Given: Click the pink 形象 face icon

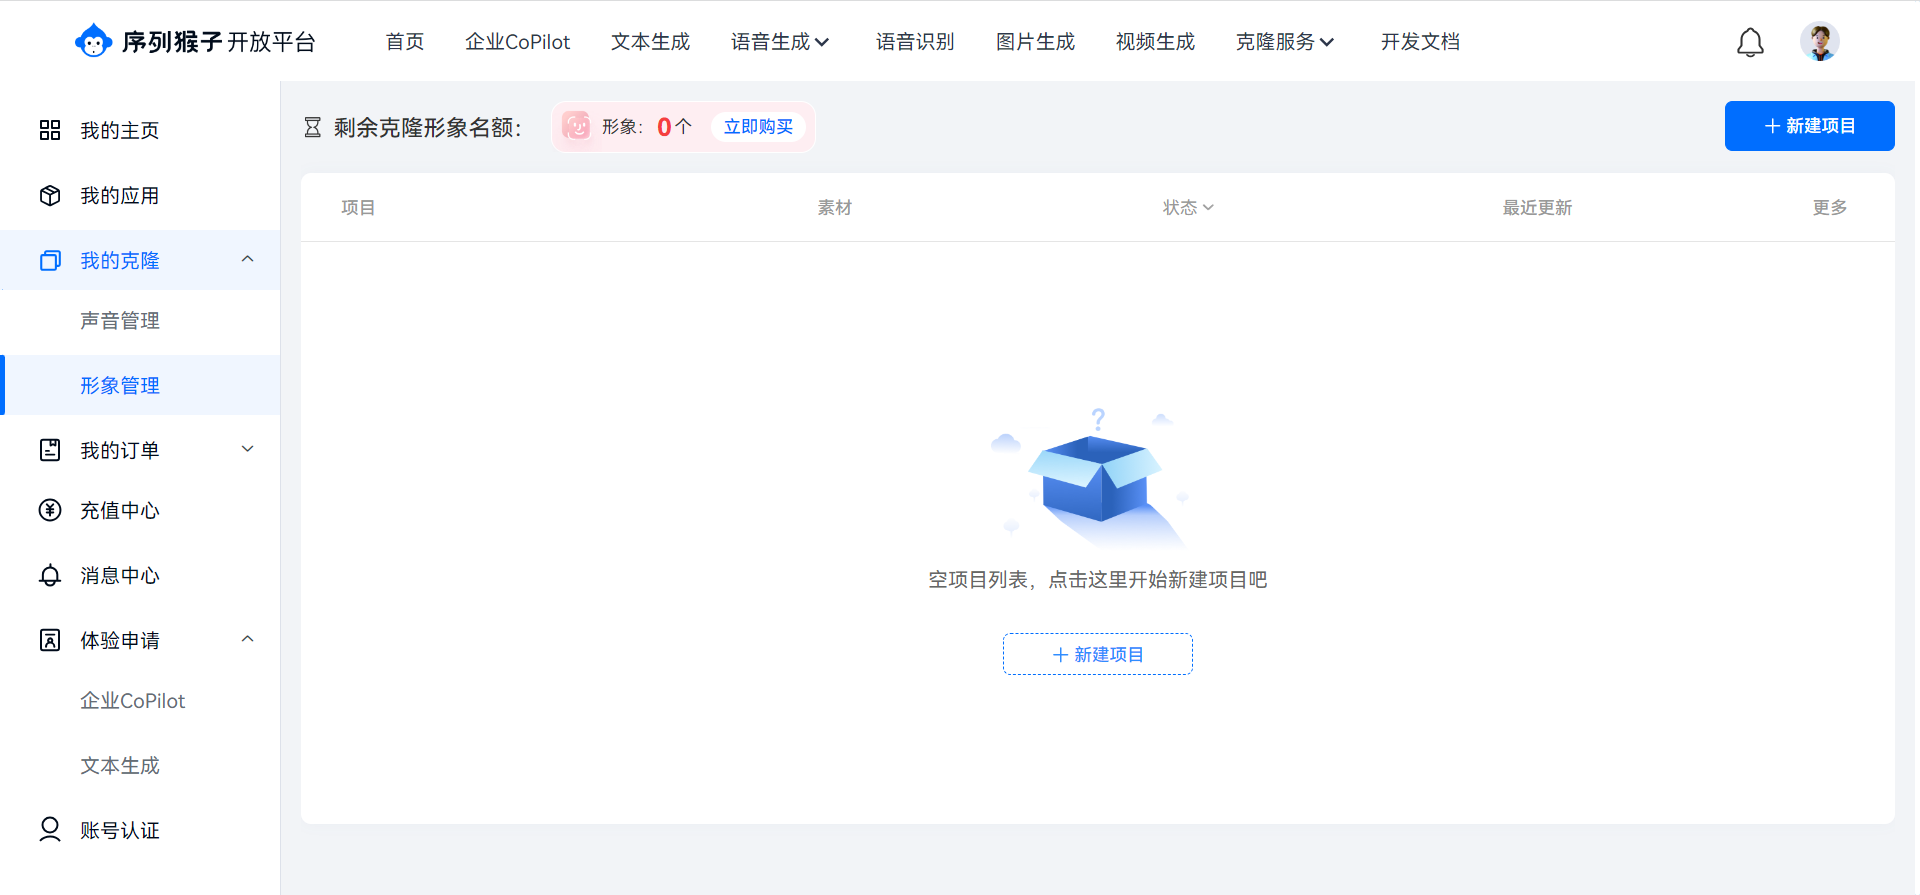Looking at the screenshot, I should tap(576, 126).
